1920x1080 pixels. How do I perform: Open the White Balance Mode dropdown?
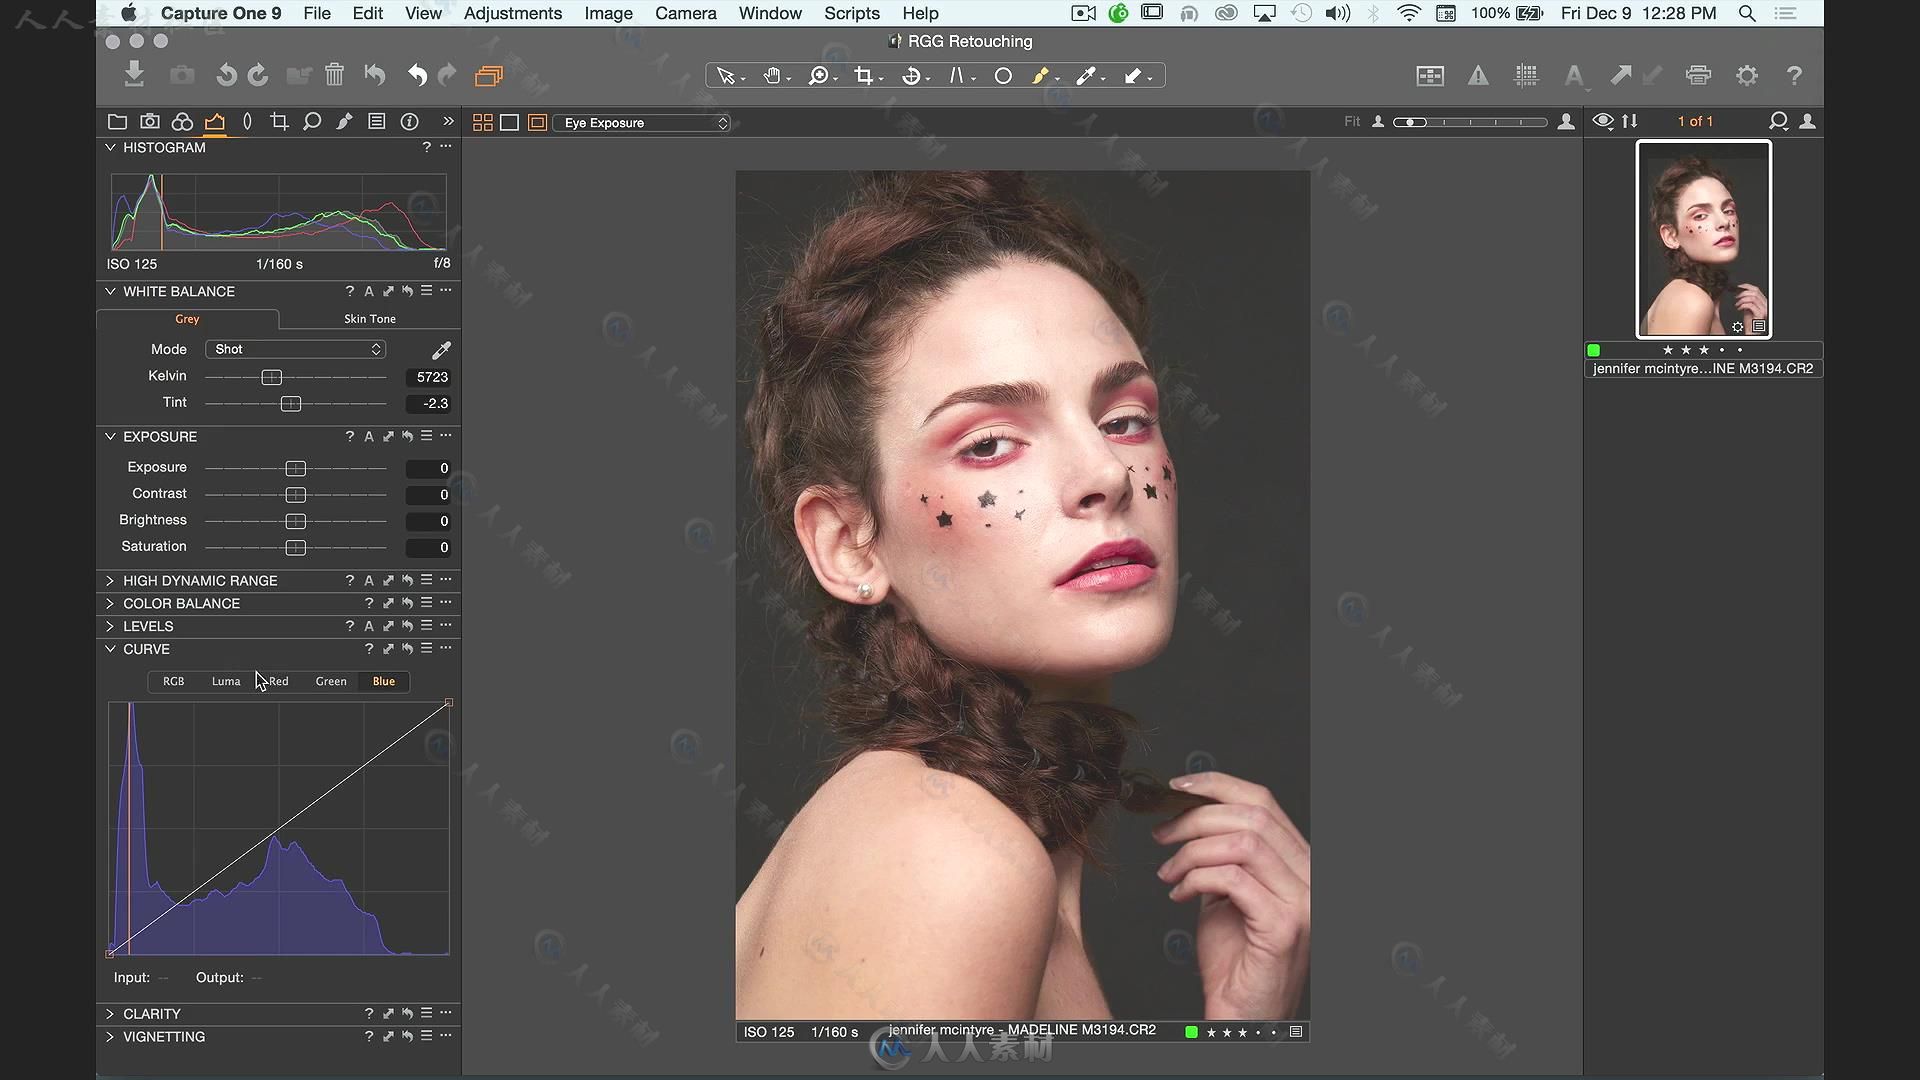[x=297, y=349]
